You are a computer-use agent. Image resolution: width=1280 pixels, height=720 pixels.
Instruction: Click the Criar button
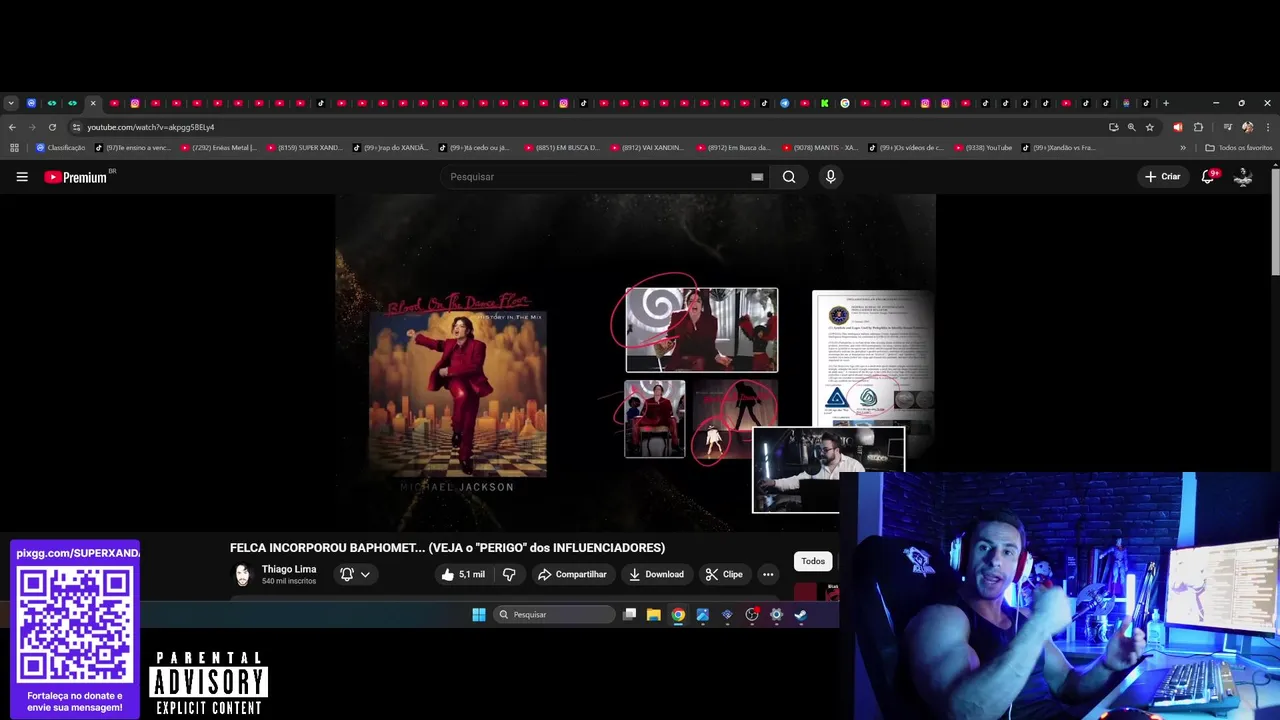pyautogui.click(x=1163, y=177)
